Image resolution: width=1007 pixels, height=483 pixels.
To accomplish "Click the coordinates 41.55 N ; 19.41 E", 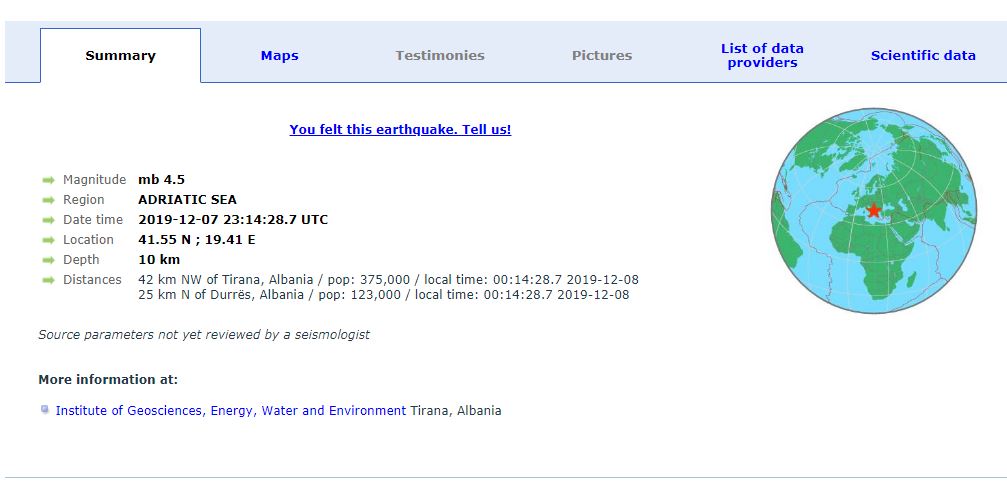I will [x=196, y=240].
